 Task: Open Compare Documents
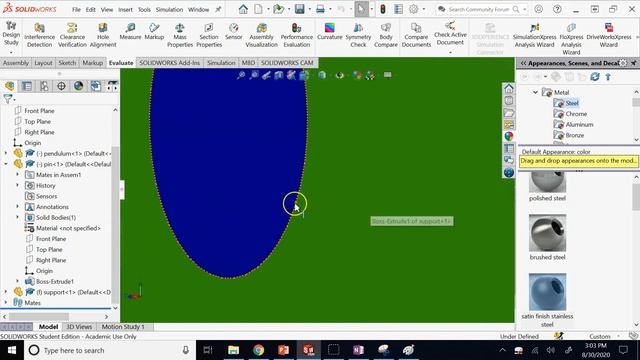(x=416, y=35)
